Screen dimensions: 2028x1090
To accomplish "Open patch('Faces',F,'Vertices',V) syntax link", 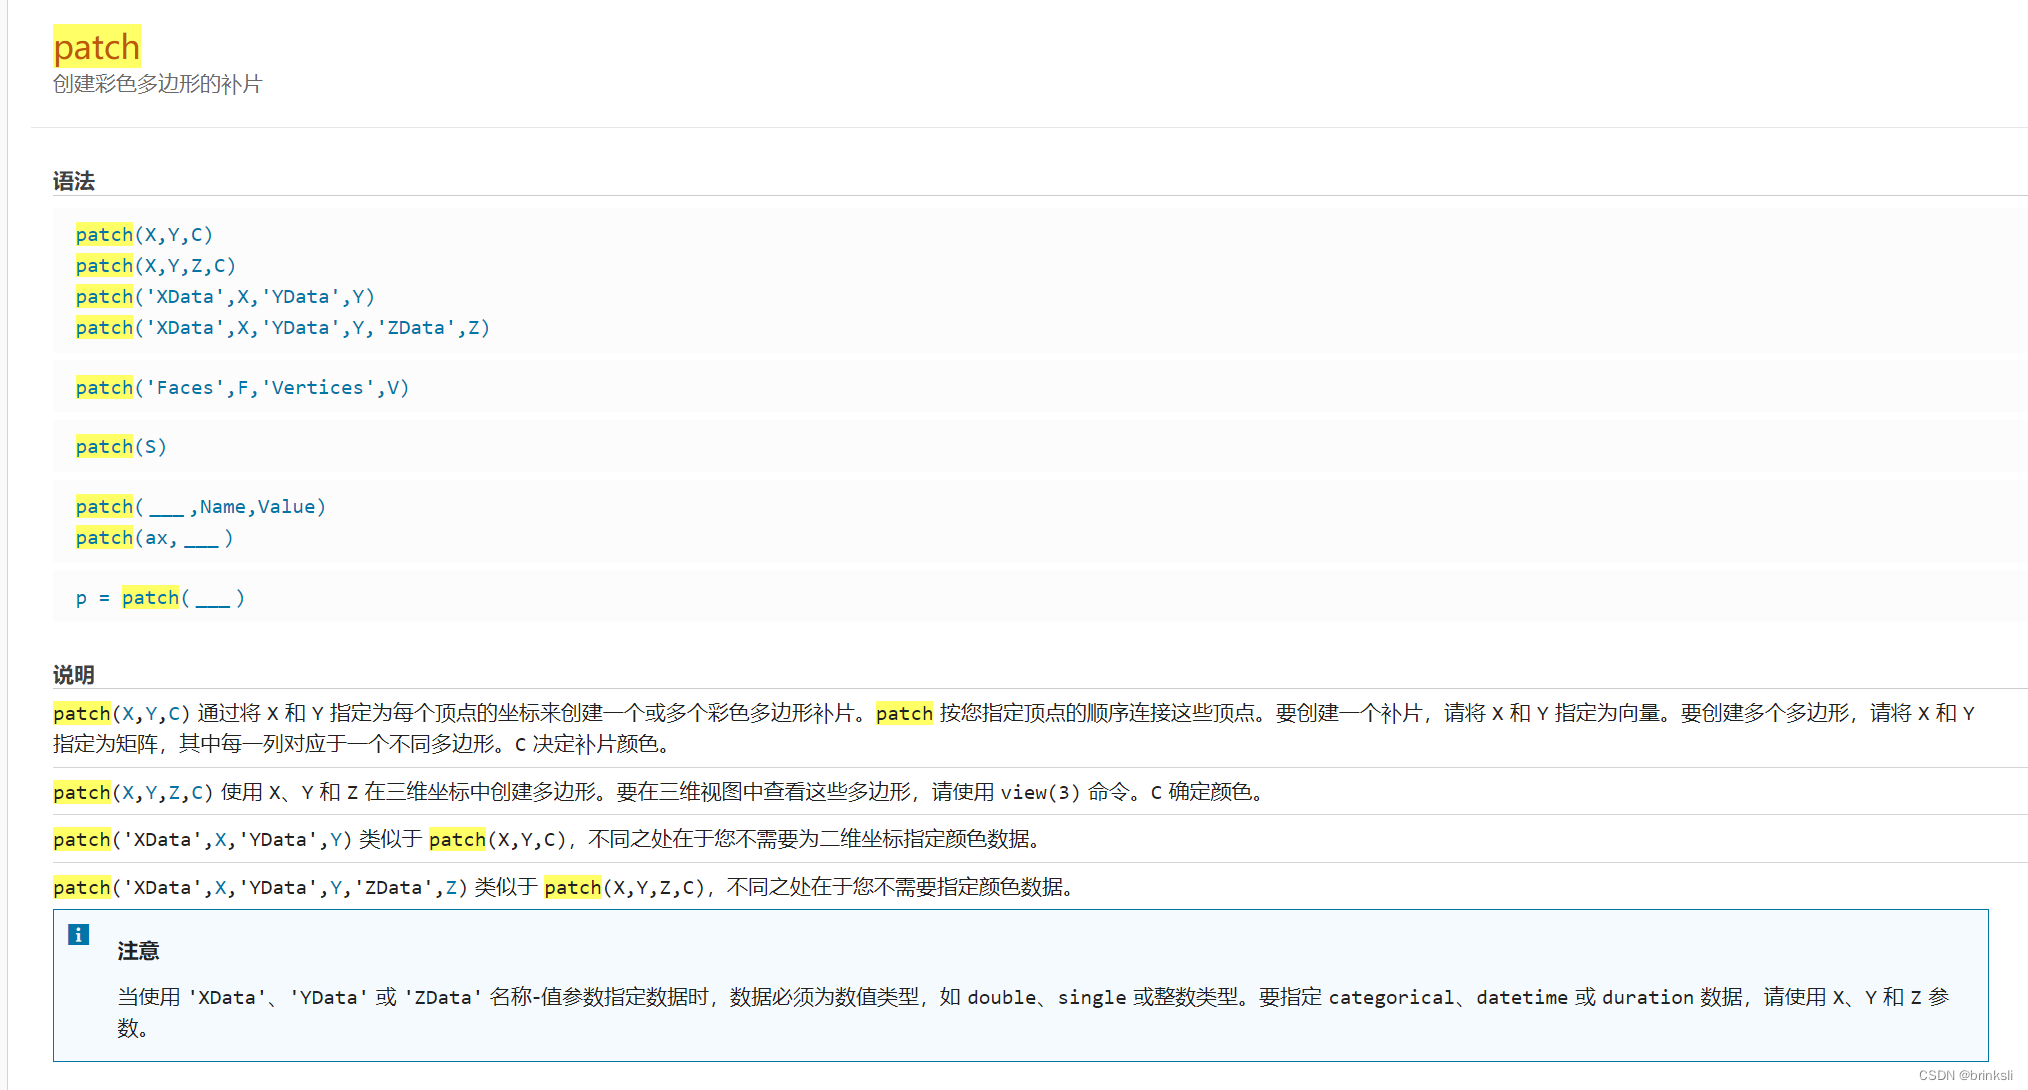I will coord(242,388).
